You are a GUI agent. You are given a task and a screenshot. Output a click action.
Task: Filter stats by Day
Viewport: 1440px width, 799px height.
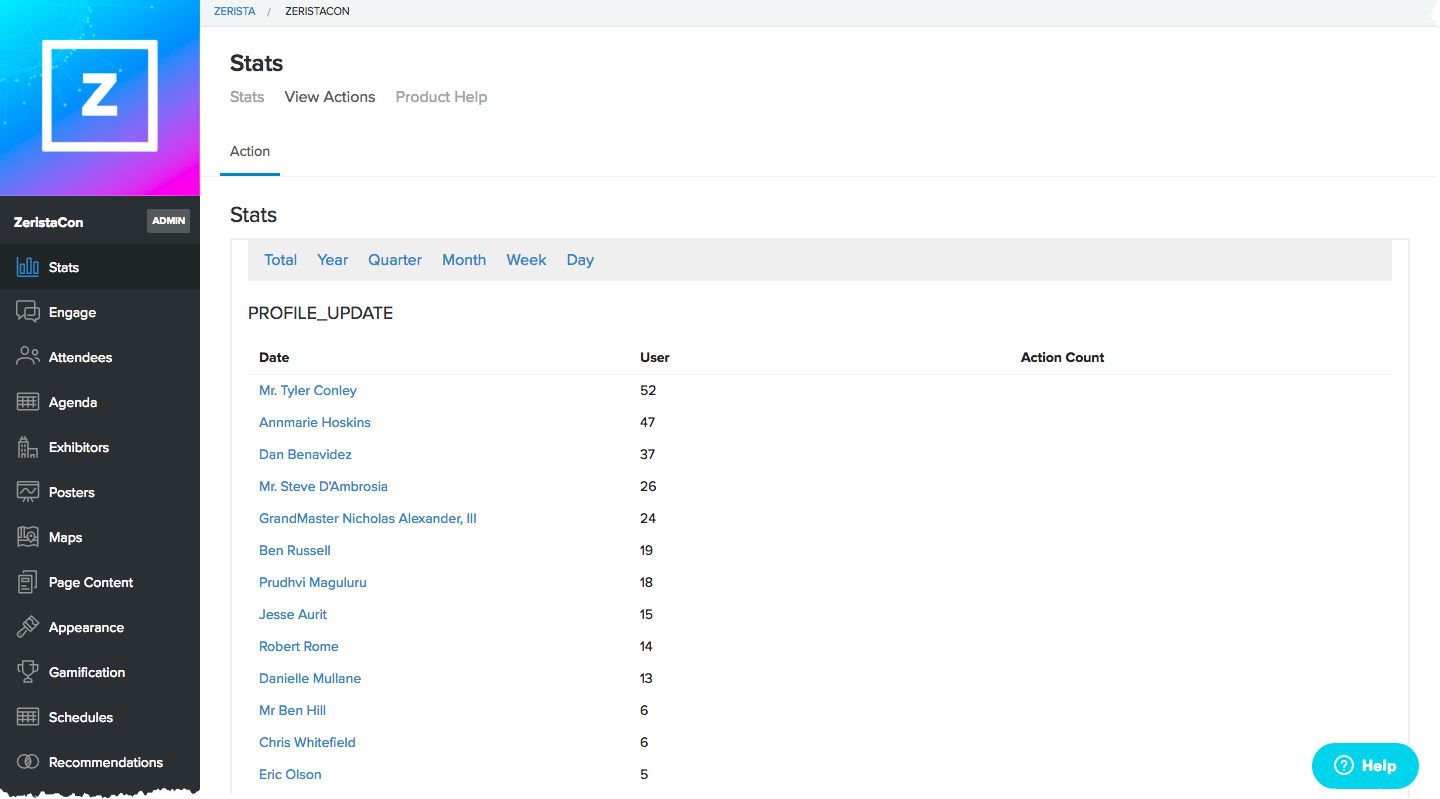point(580,260)
